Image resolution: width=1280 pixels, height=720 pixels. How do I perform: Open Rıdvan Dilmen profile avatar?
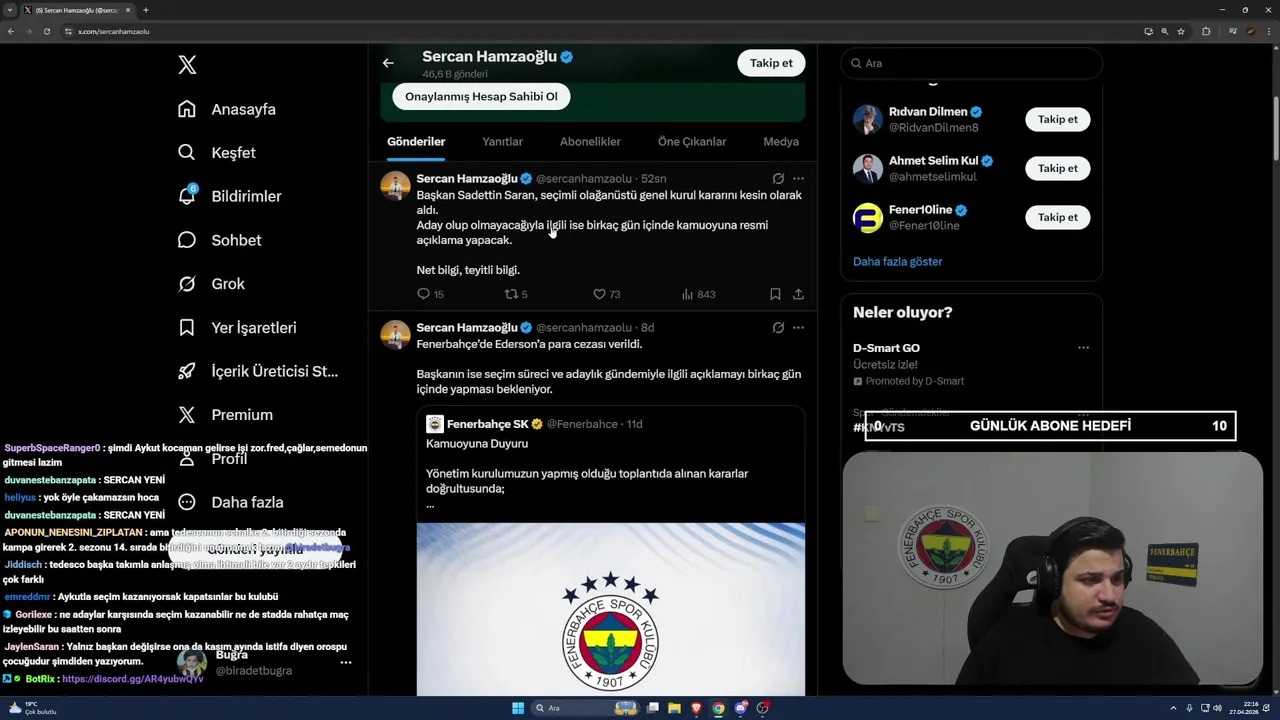(x=868, y=119)
